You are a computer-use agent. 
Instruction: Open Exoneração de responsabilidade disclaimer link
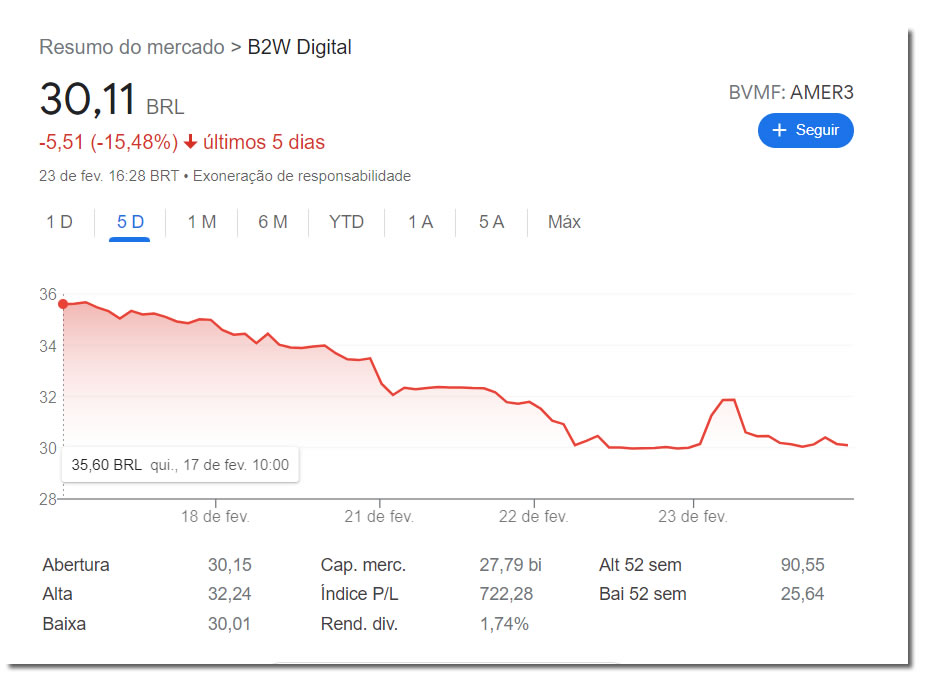click(301, 176)
